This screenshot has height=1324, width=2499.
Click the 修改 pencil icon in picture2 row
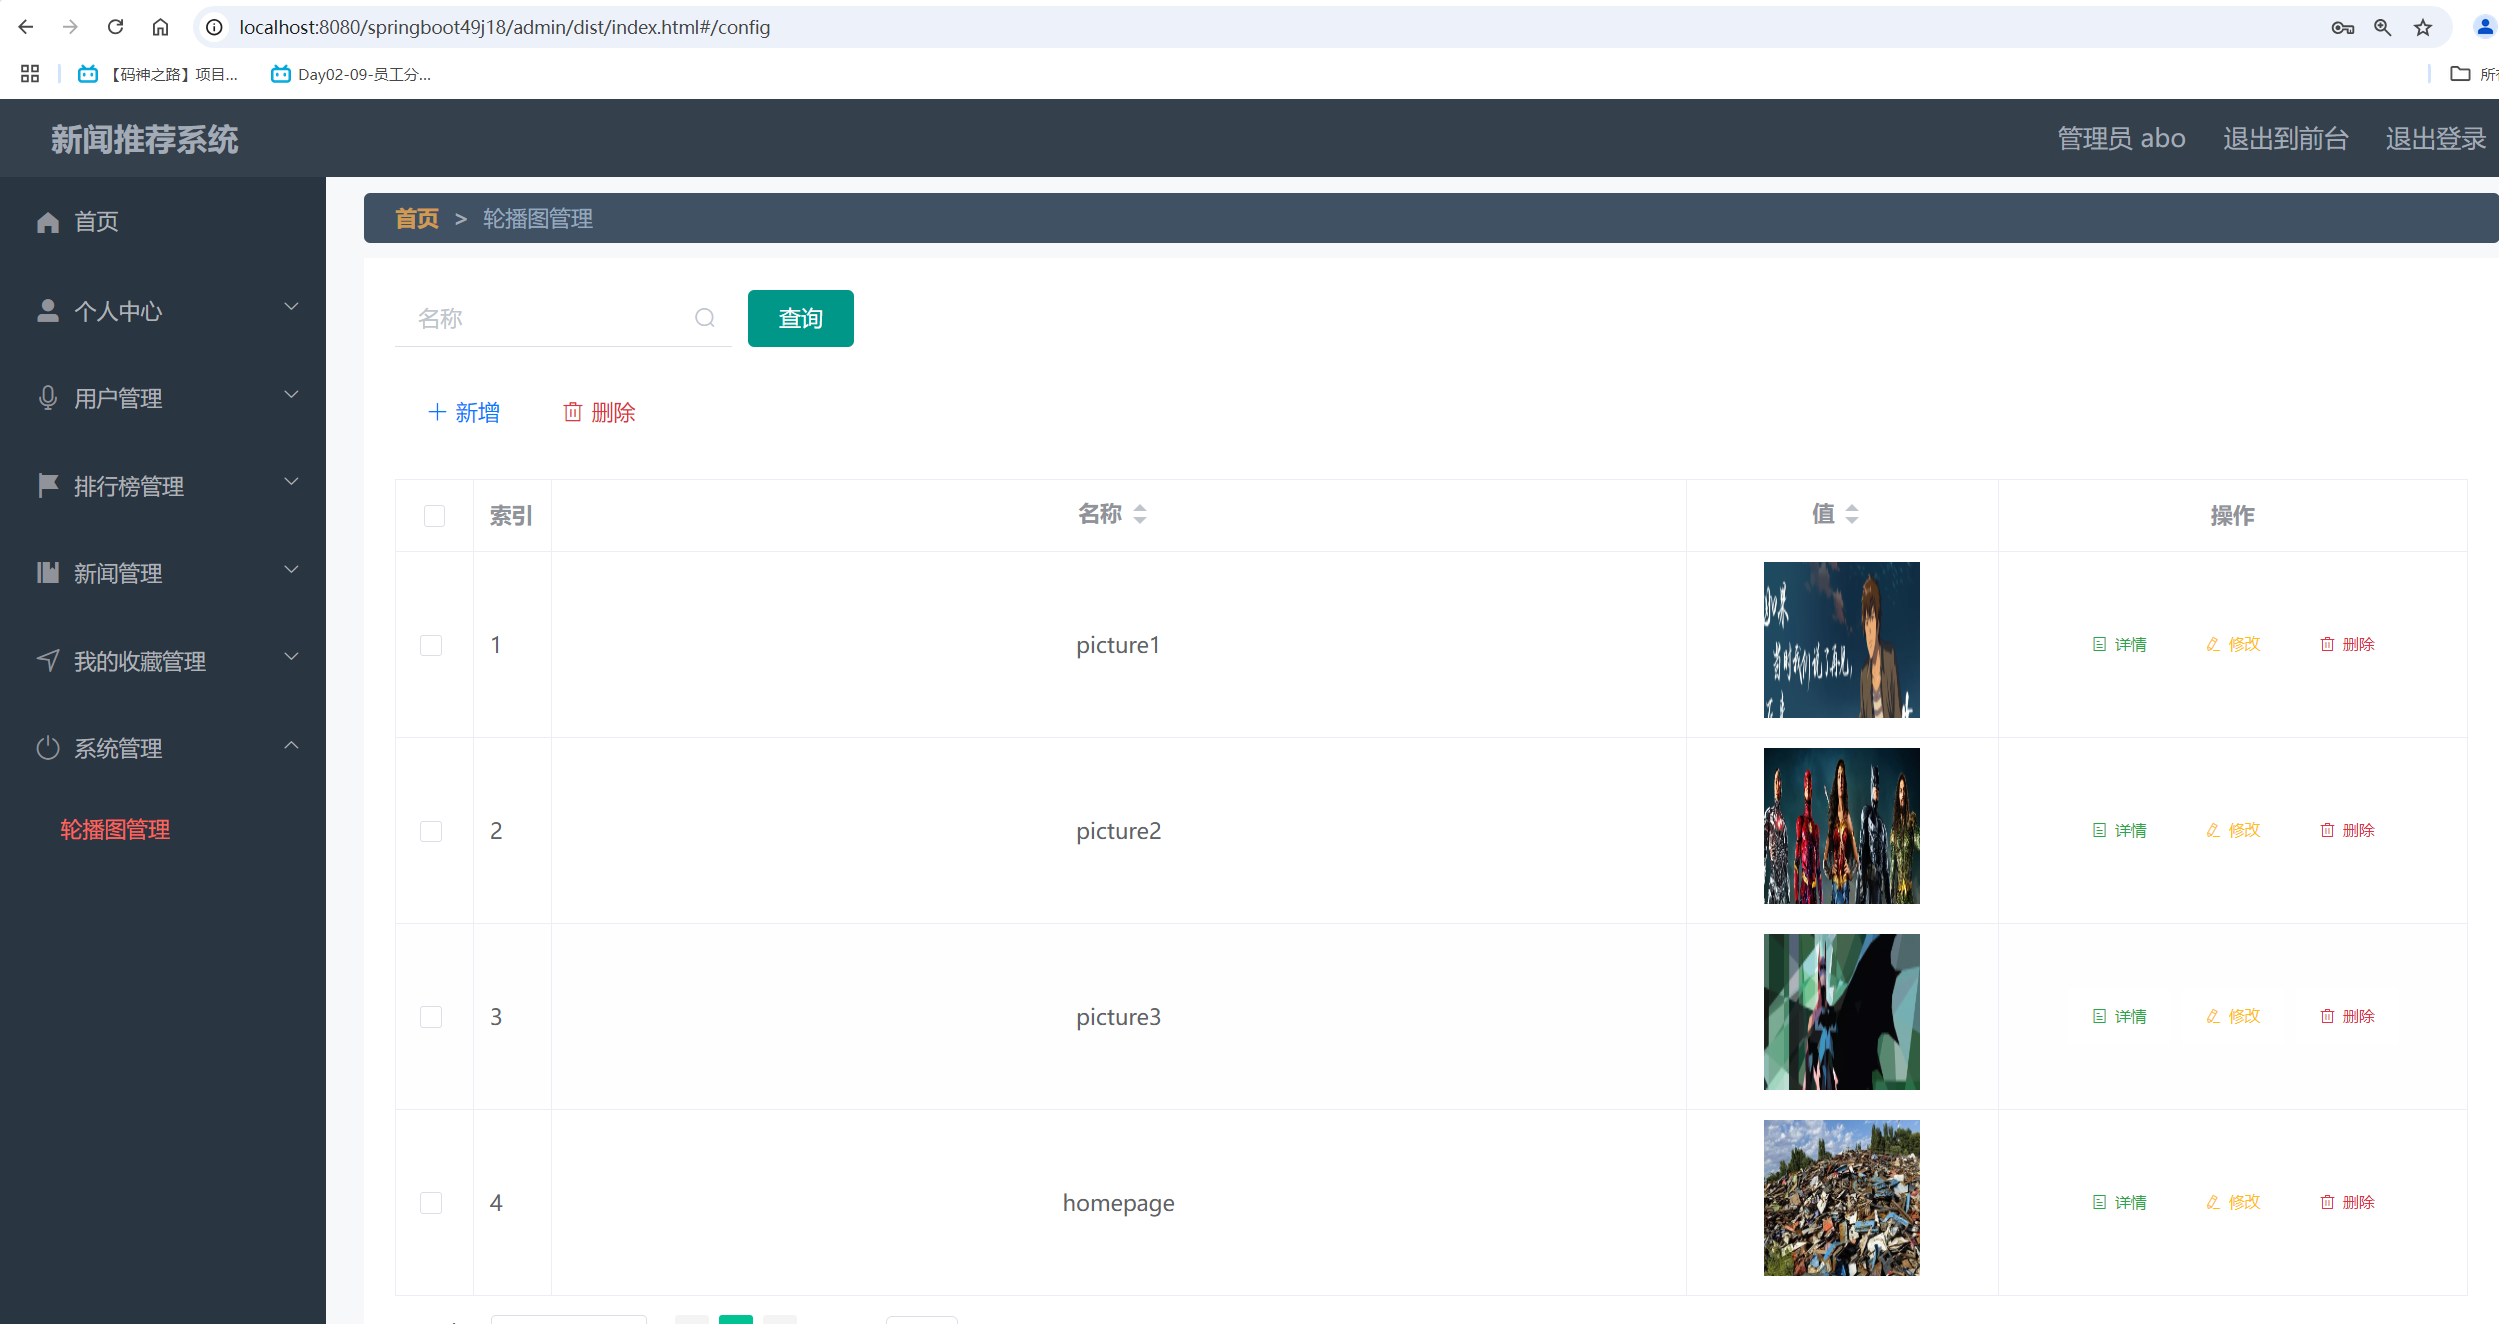click(x=2213, y=830)
